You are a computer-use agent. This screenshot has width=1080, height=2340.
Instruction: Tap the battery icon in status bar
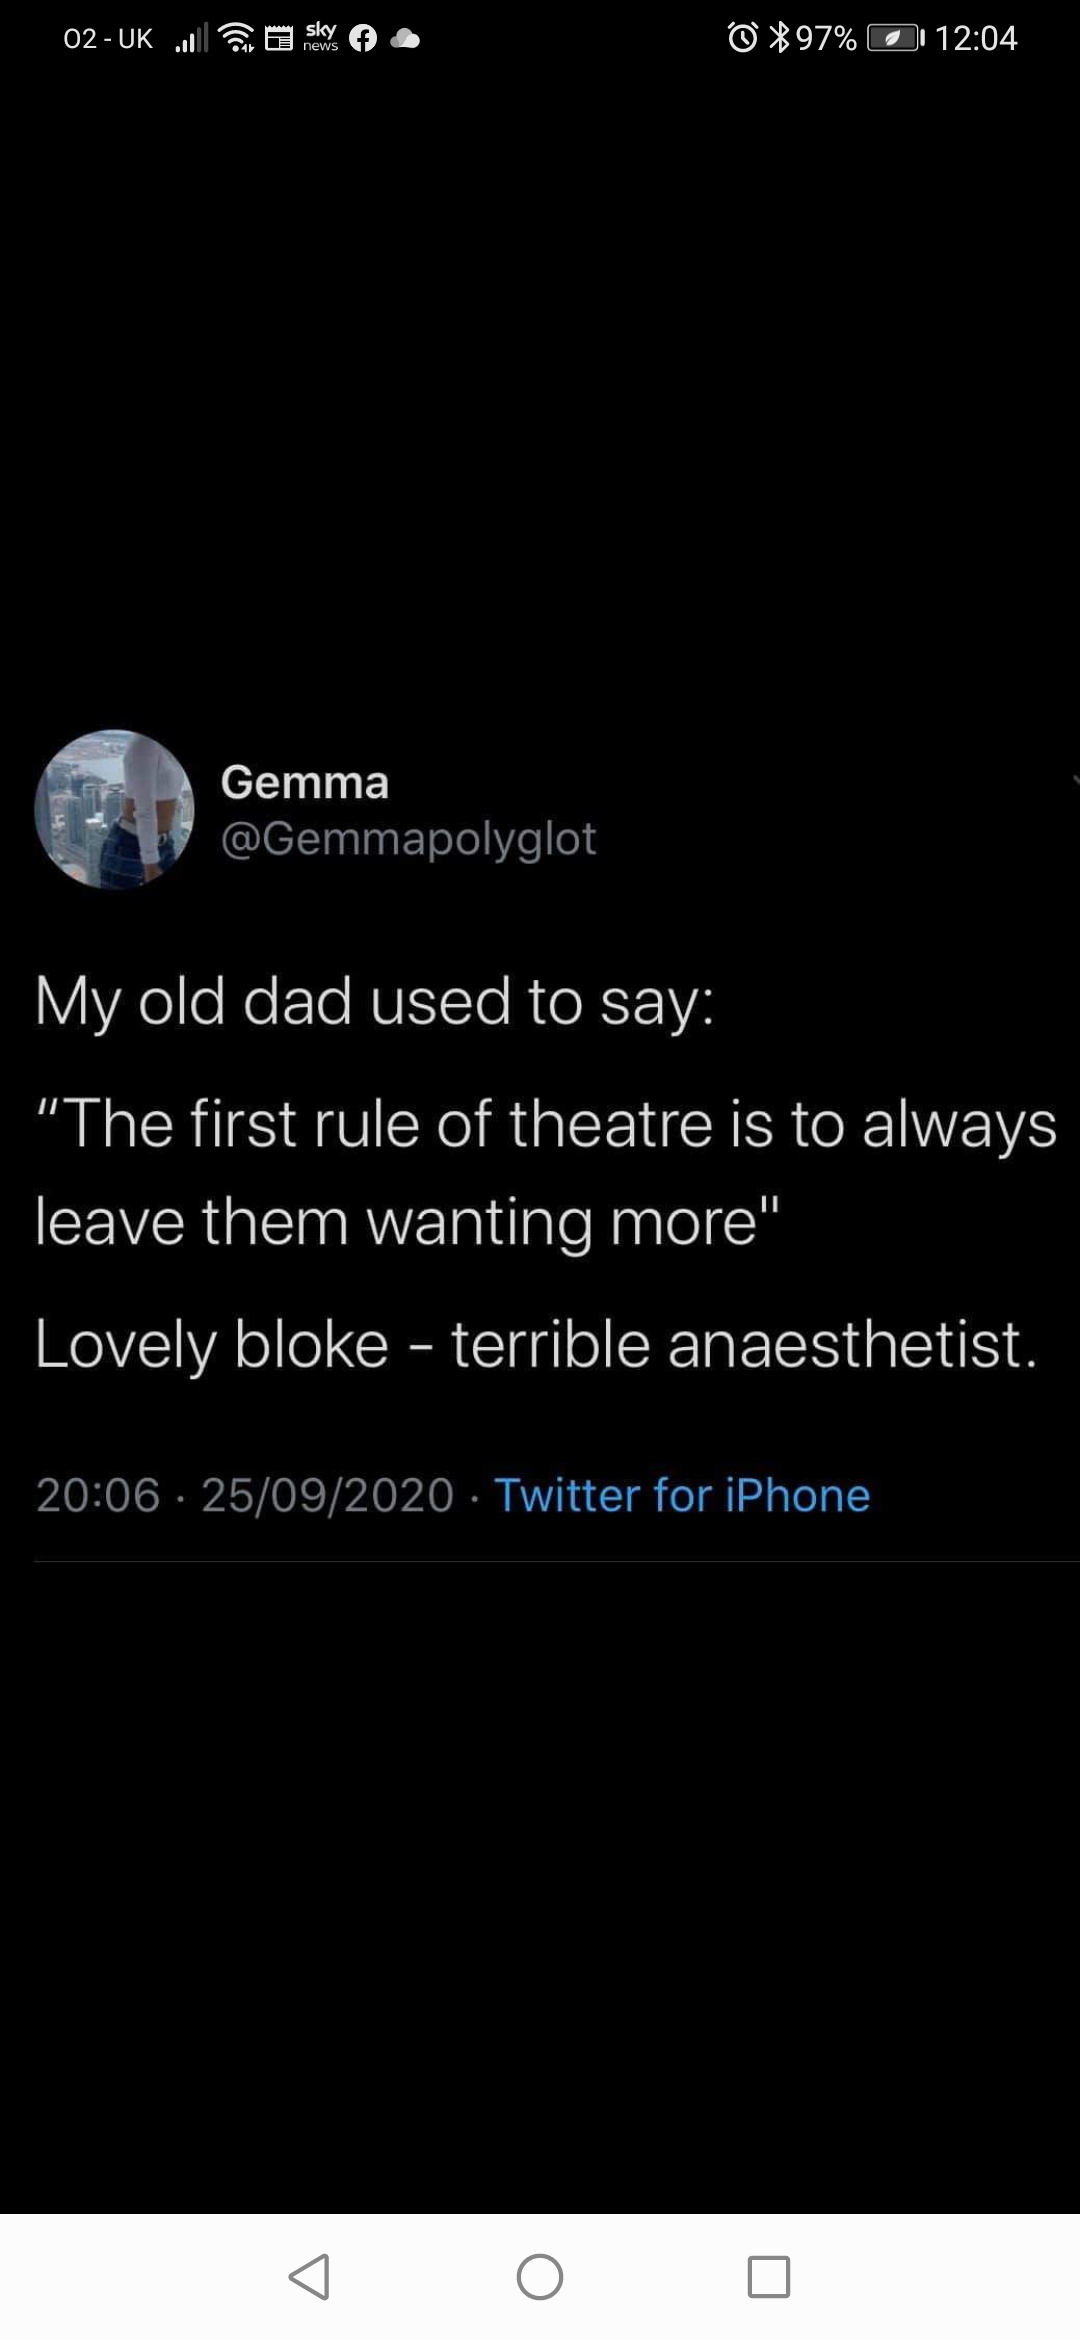(x=895, y=39)
